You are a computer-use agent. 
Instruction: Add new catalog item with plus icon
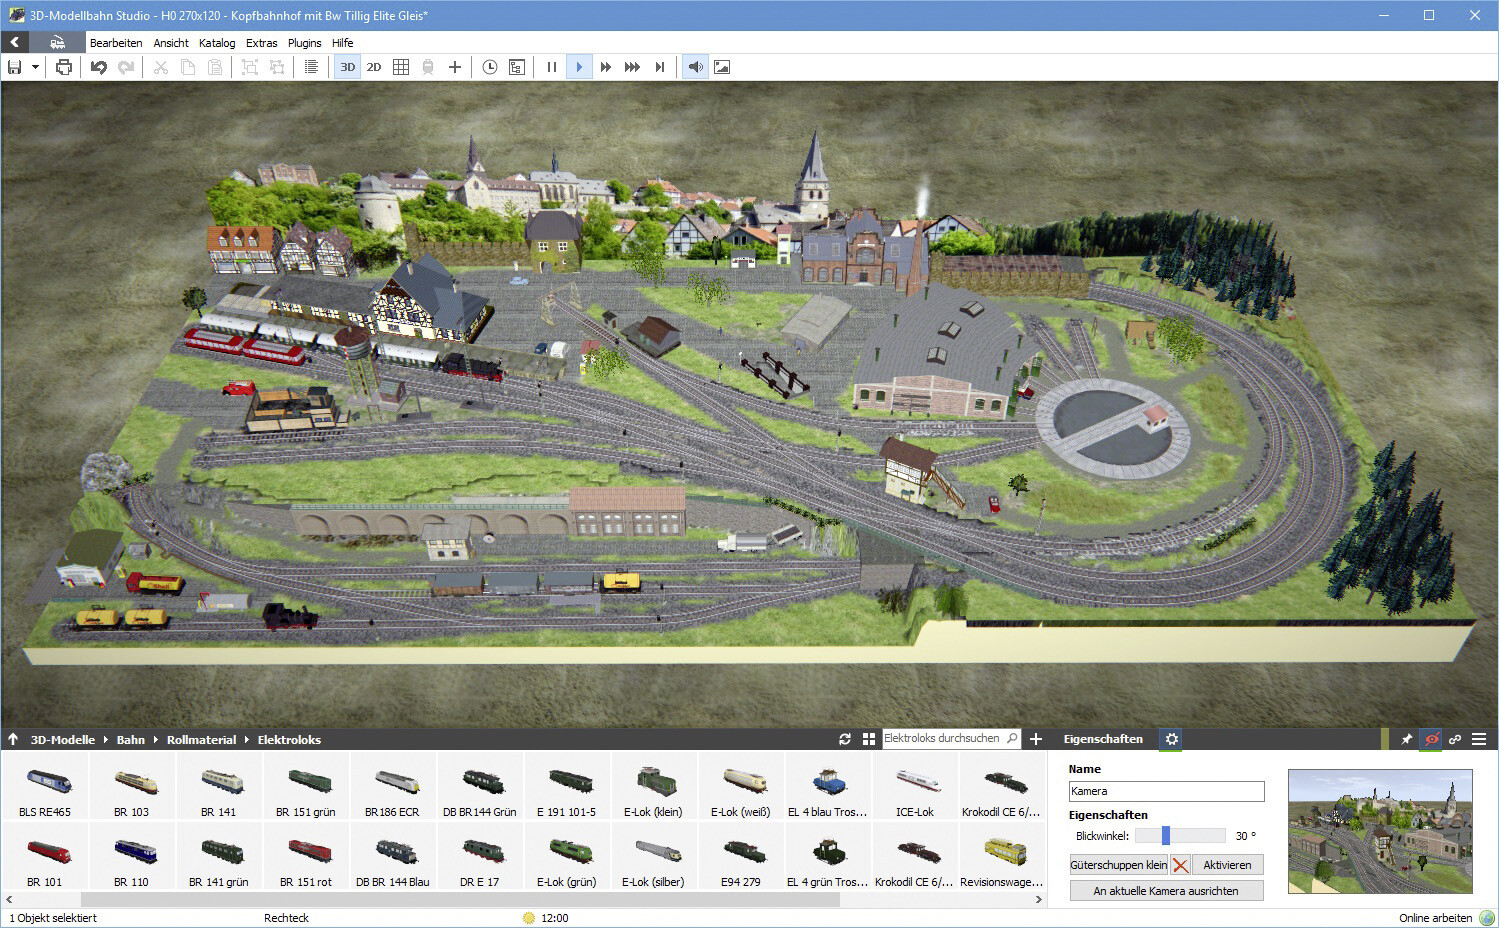tap(1036, 739)
